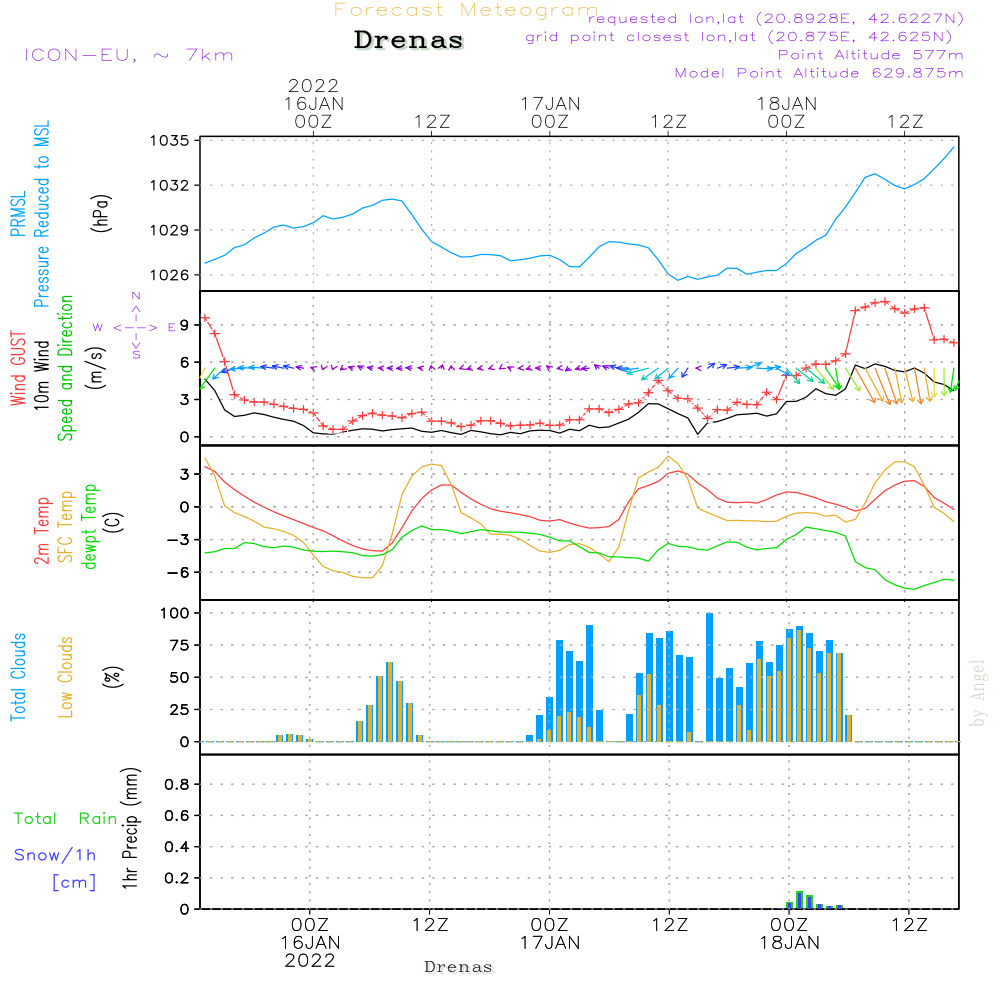This screenshot has width=1000, height=1000.
Task: Select the Forecast Meteogram header text
Action: (x=465, y=10)
